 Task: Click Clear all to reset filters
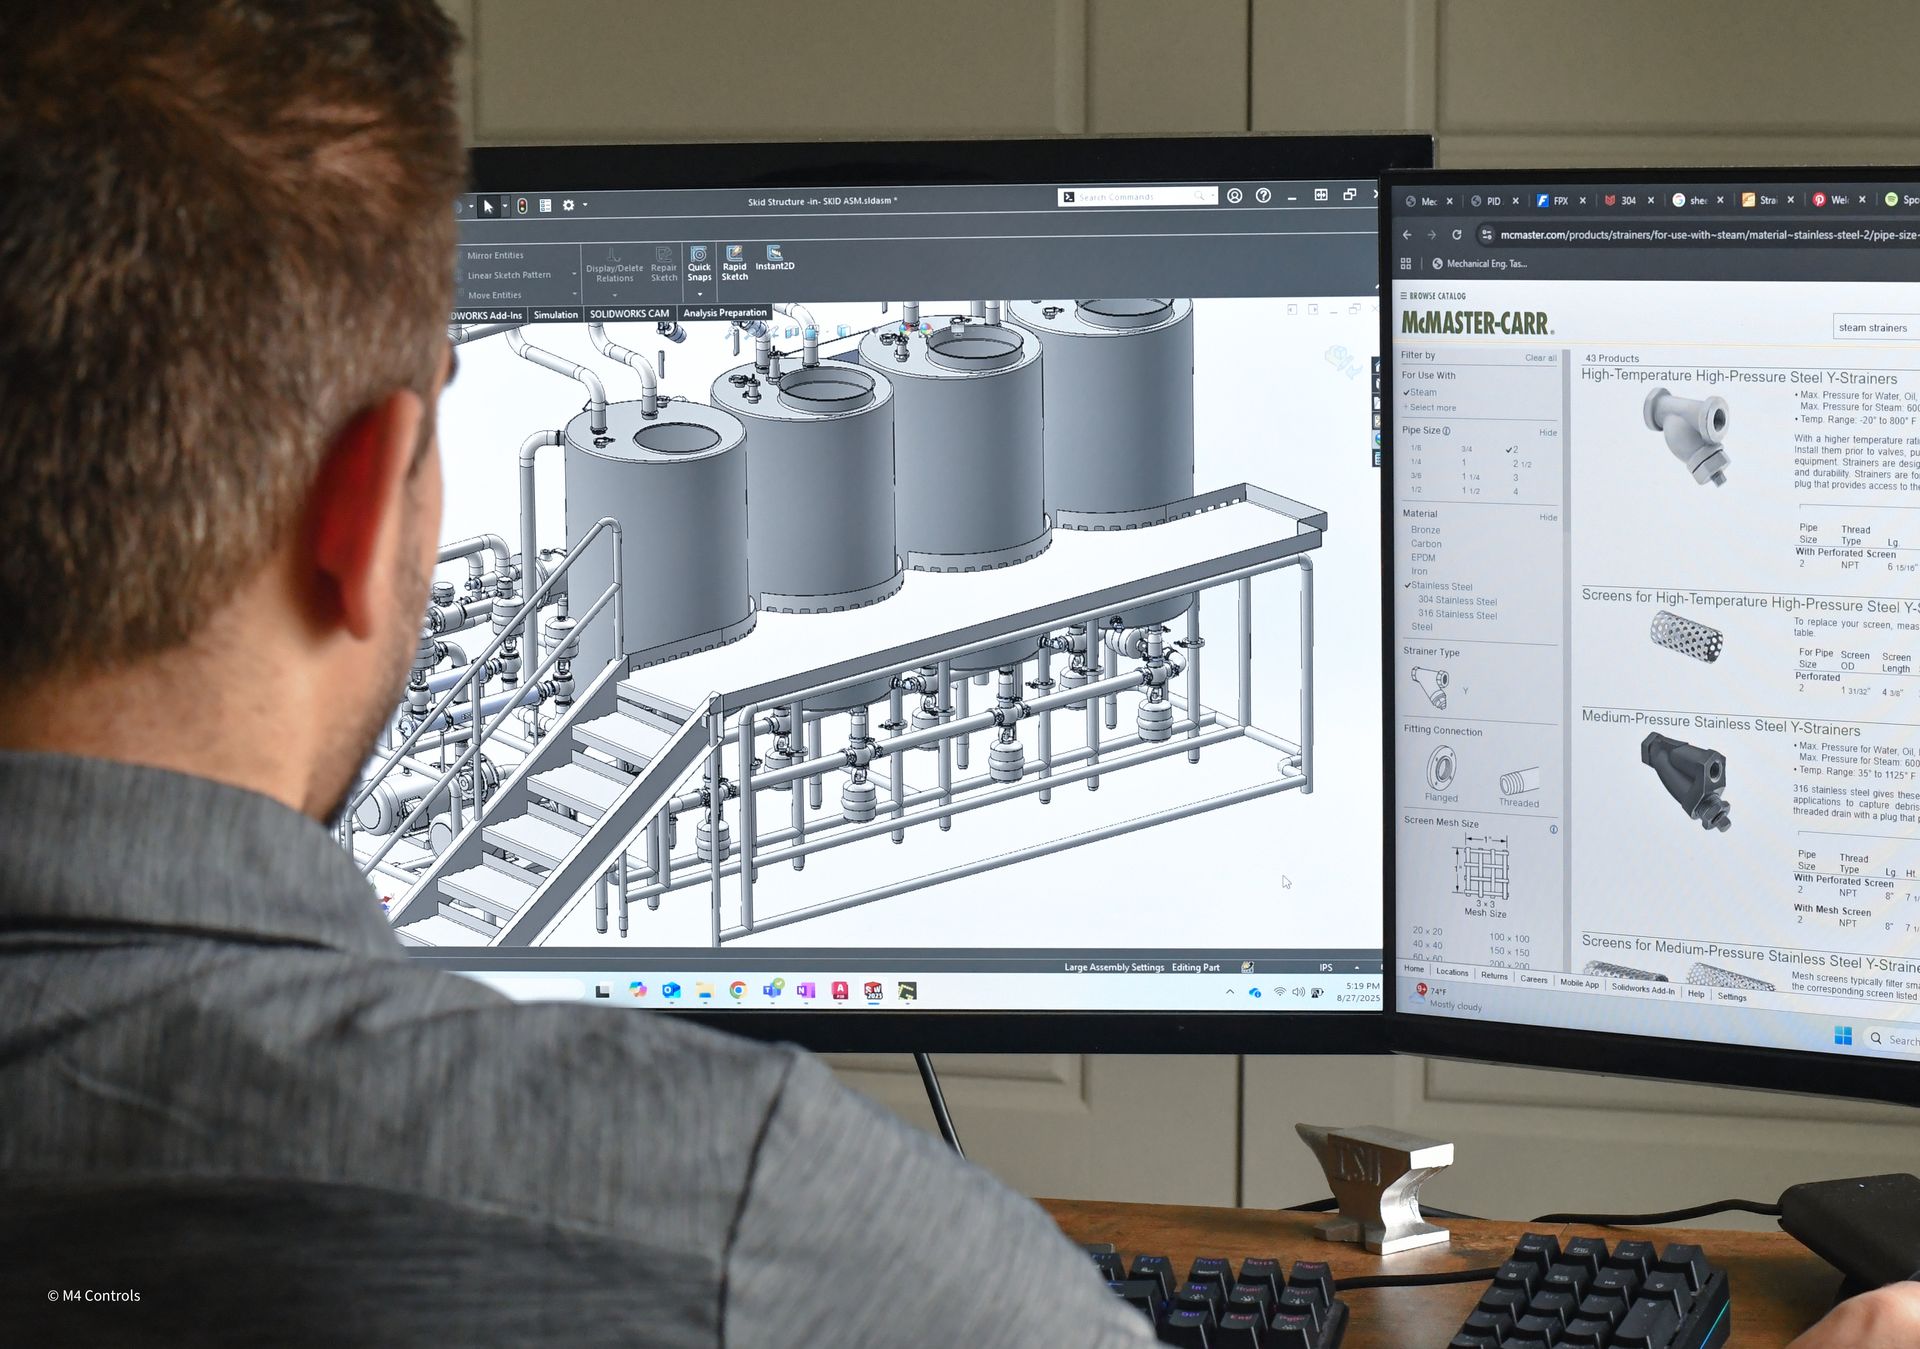[x=1541, y=357]
